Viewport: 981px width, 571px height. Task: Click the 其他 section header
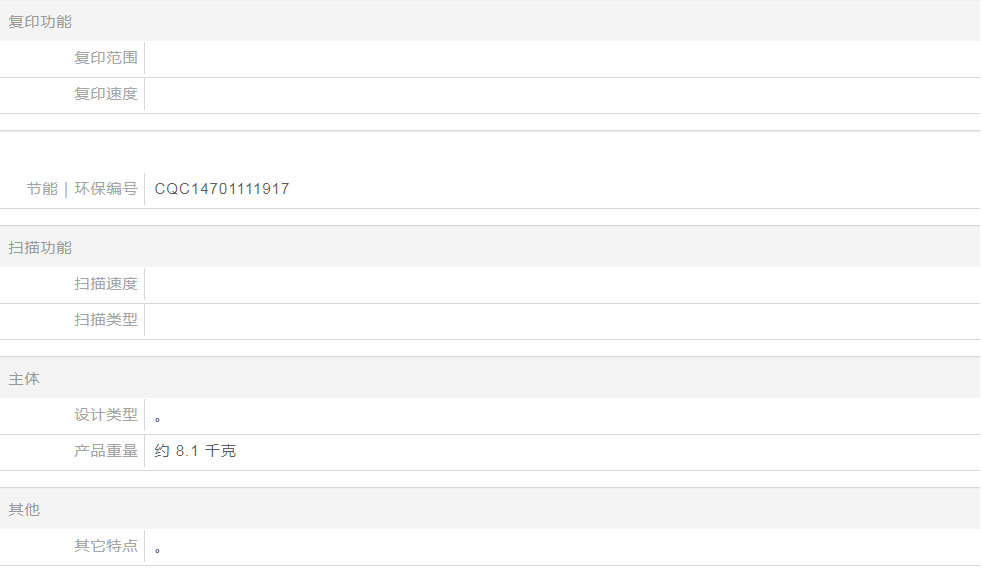click(24, 509)
